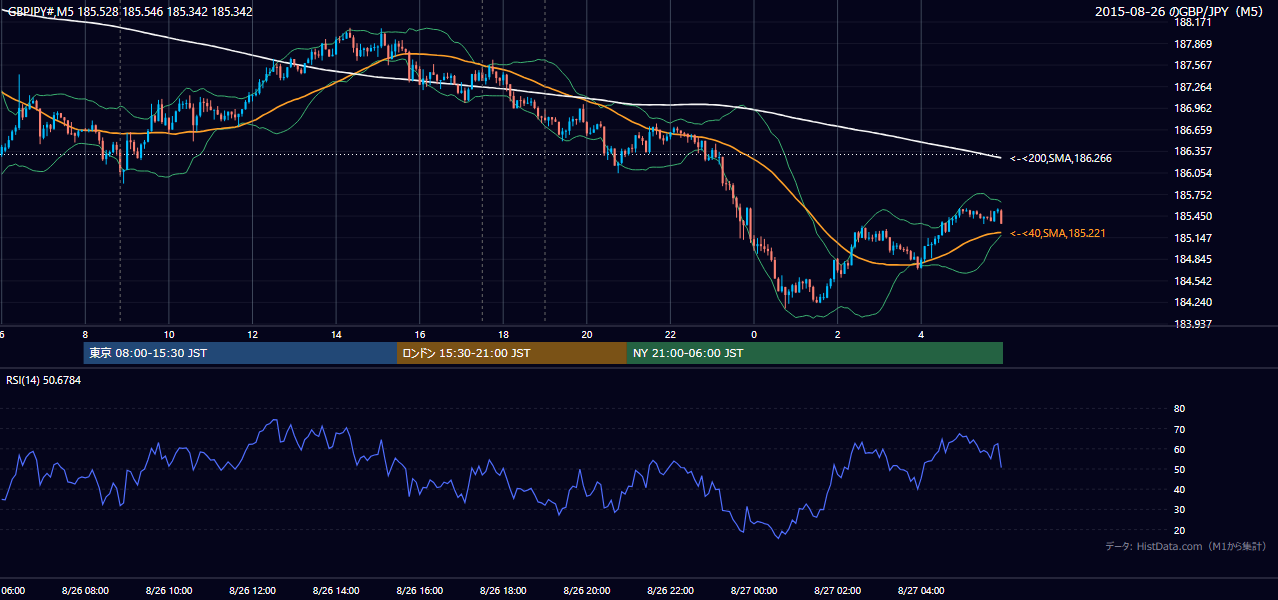This screenshot has height=600, width=1278.
Task: Click the 8/27 04:00 time axis label
Action: coord(921,590)
